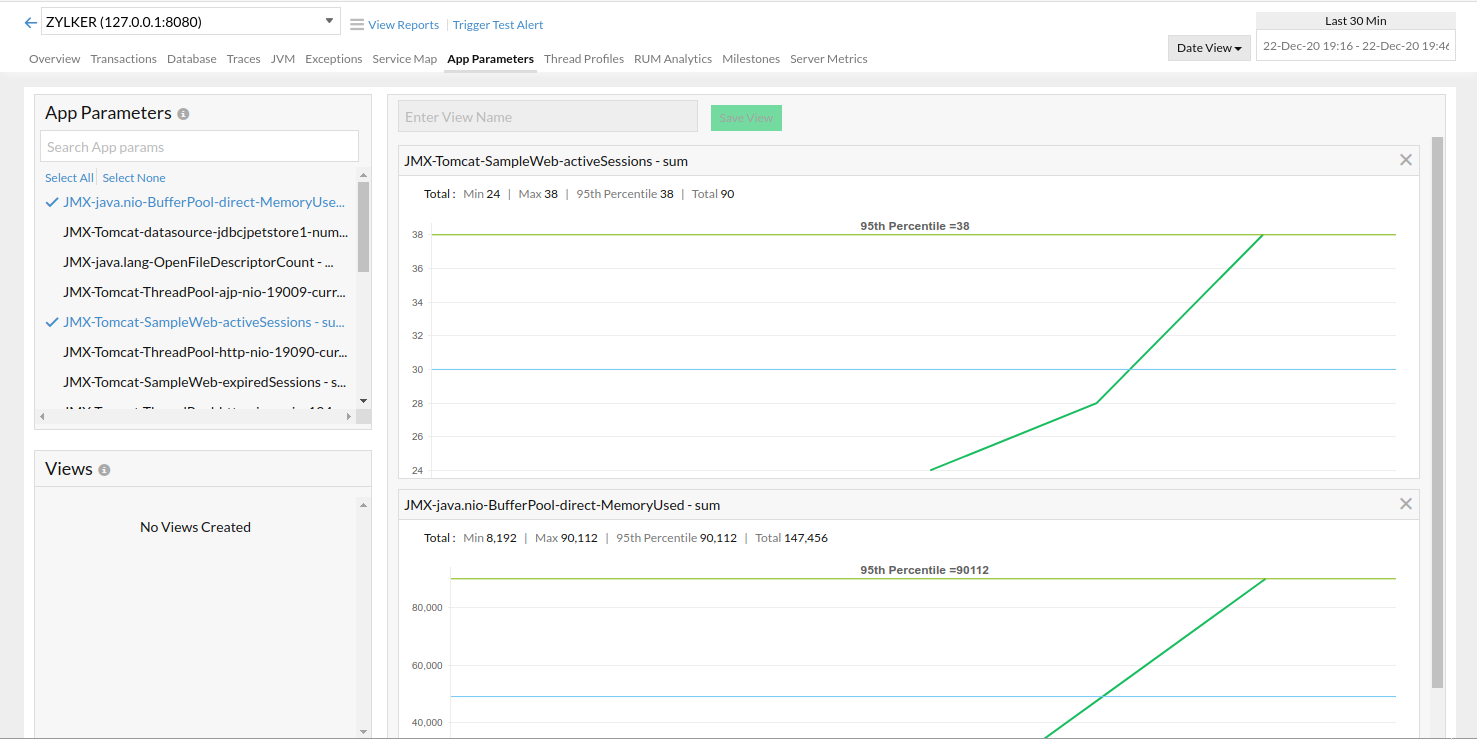
Task: Close the JMX-Tomcat-SampleWeb-activeSessions chart
Action: 1405,160
